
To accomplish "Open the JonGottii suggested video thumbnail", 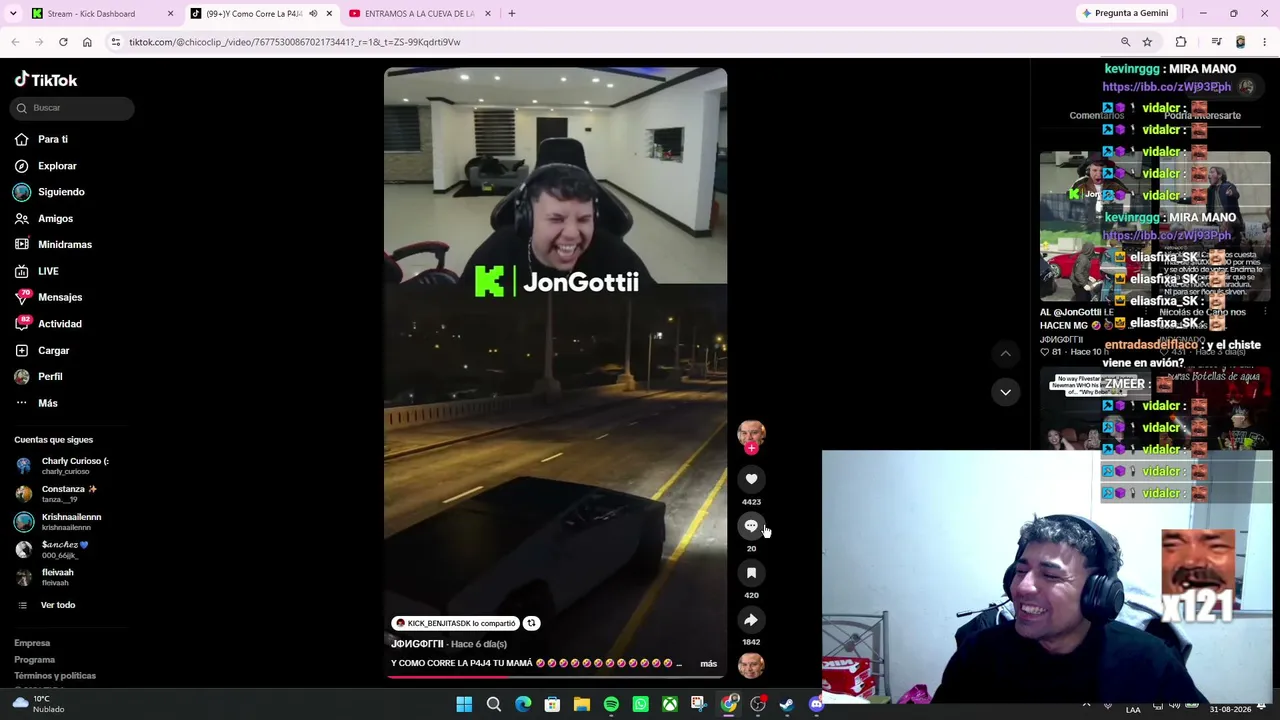I will [1096, 227].
